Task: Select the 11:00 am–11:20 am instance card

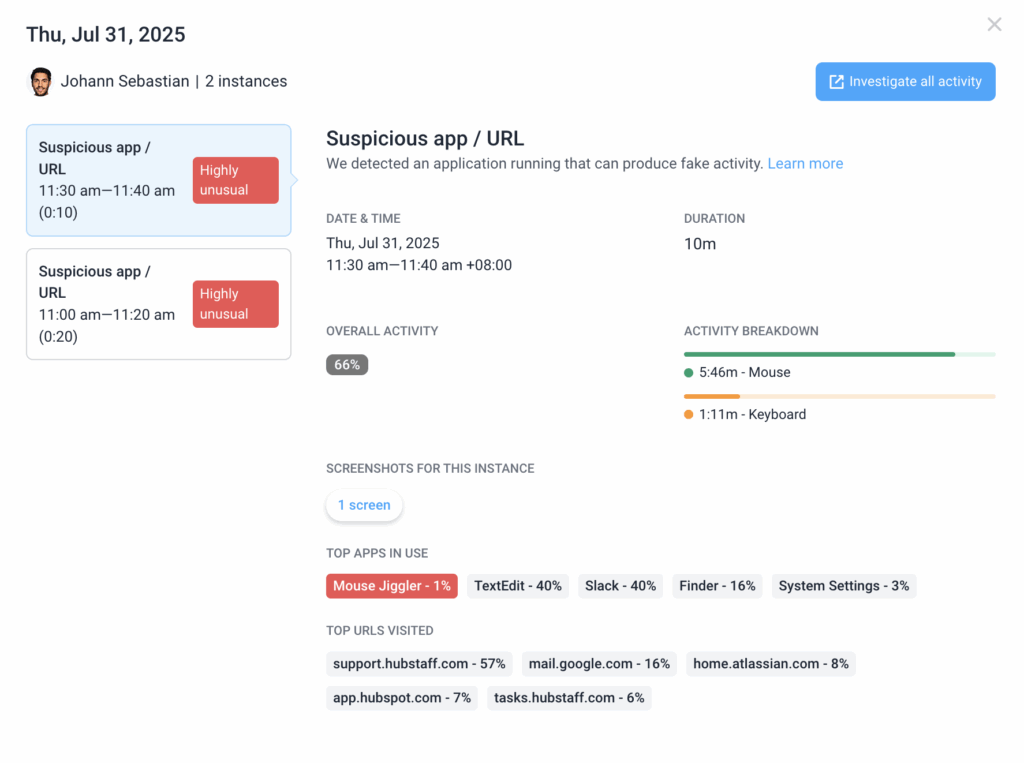Action: click(x=159, y=304)
